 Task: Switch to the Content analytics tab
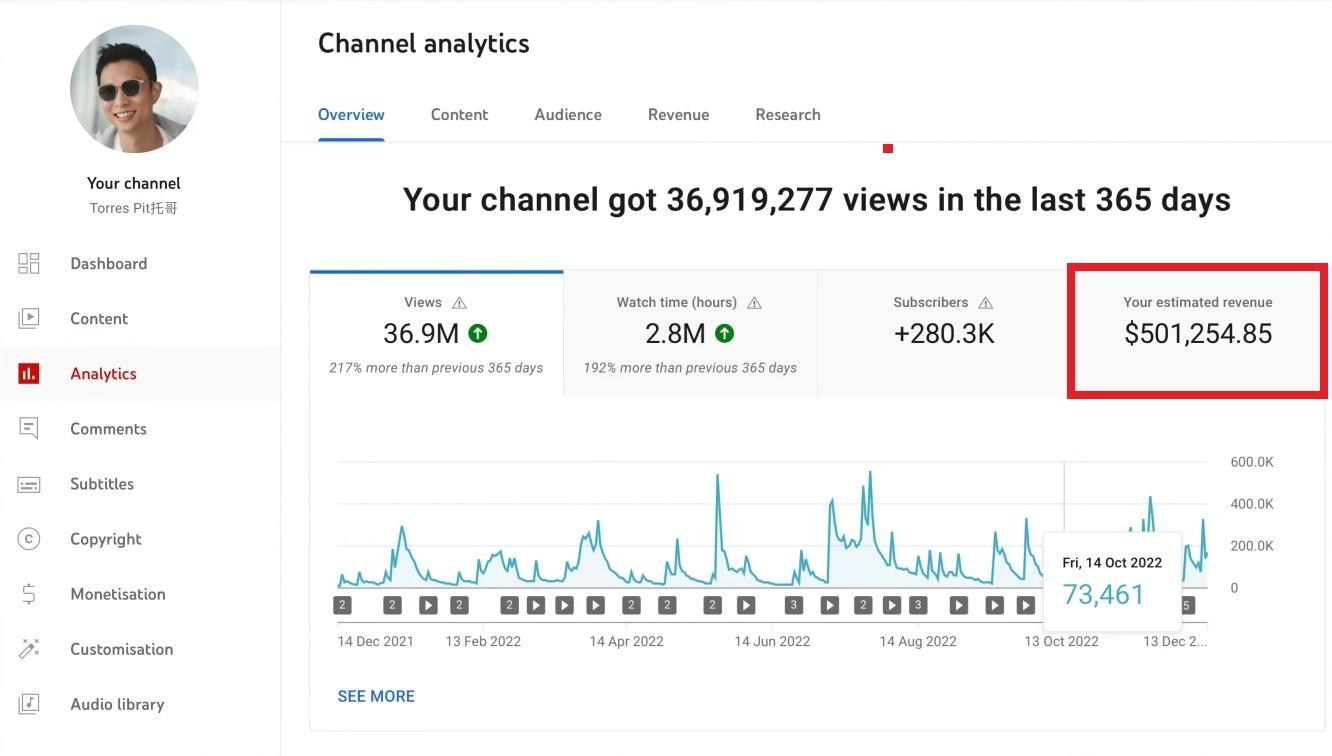pos(459,115)
